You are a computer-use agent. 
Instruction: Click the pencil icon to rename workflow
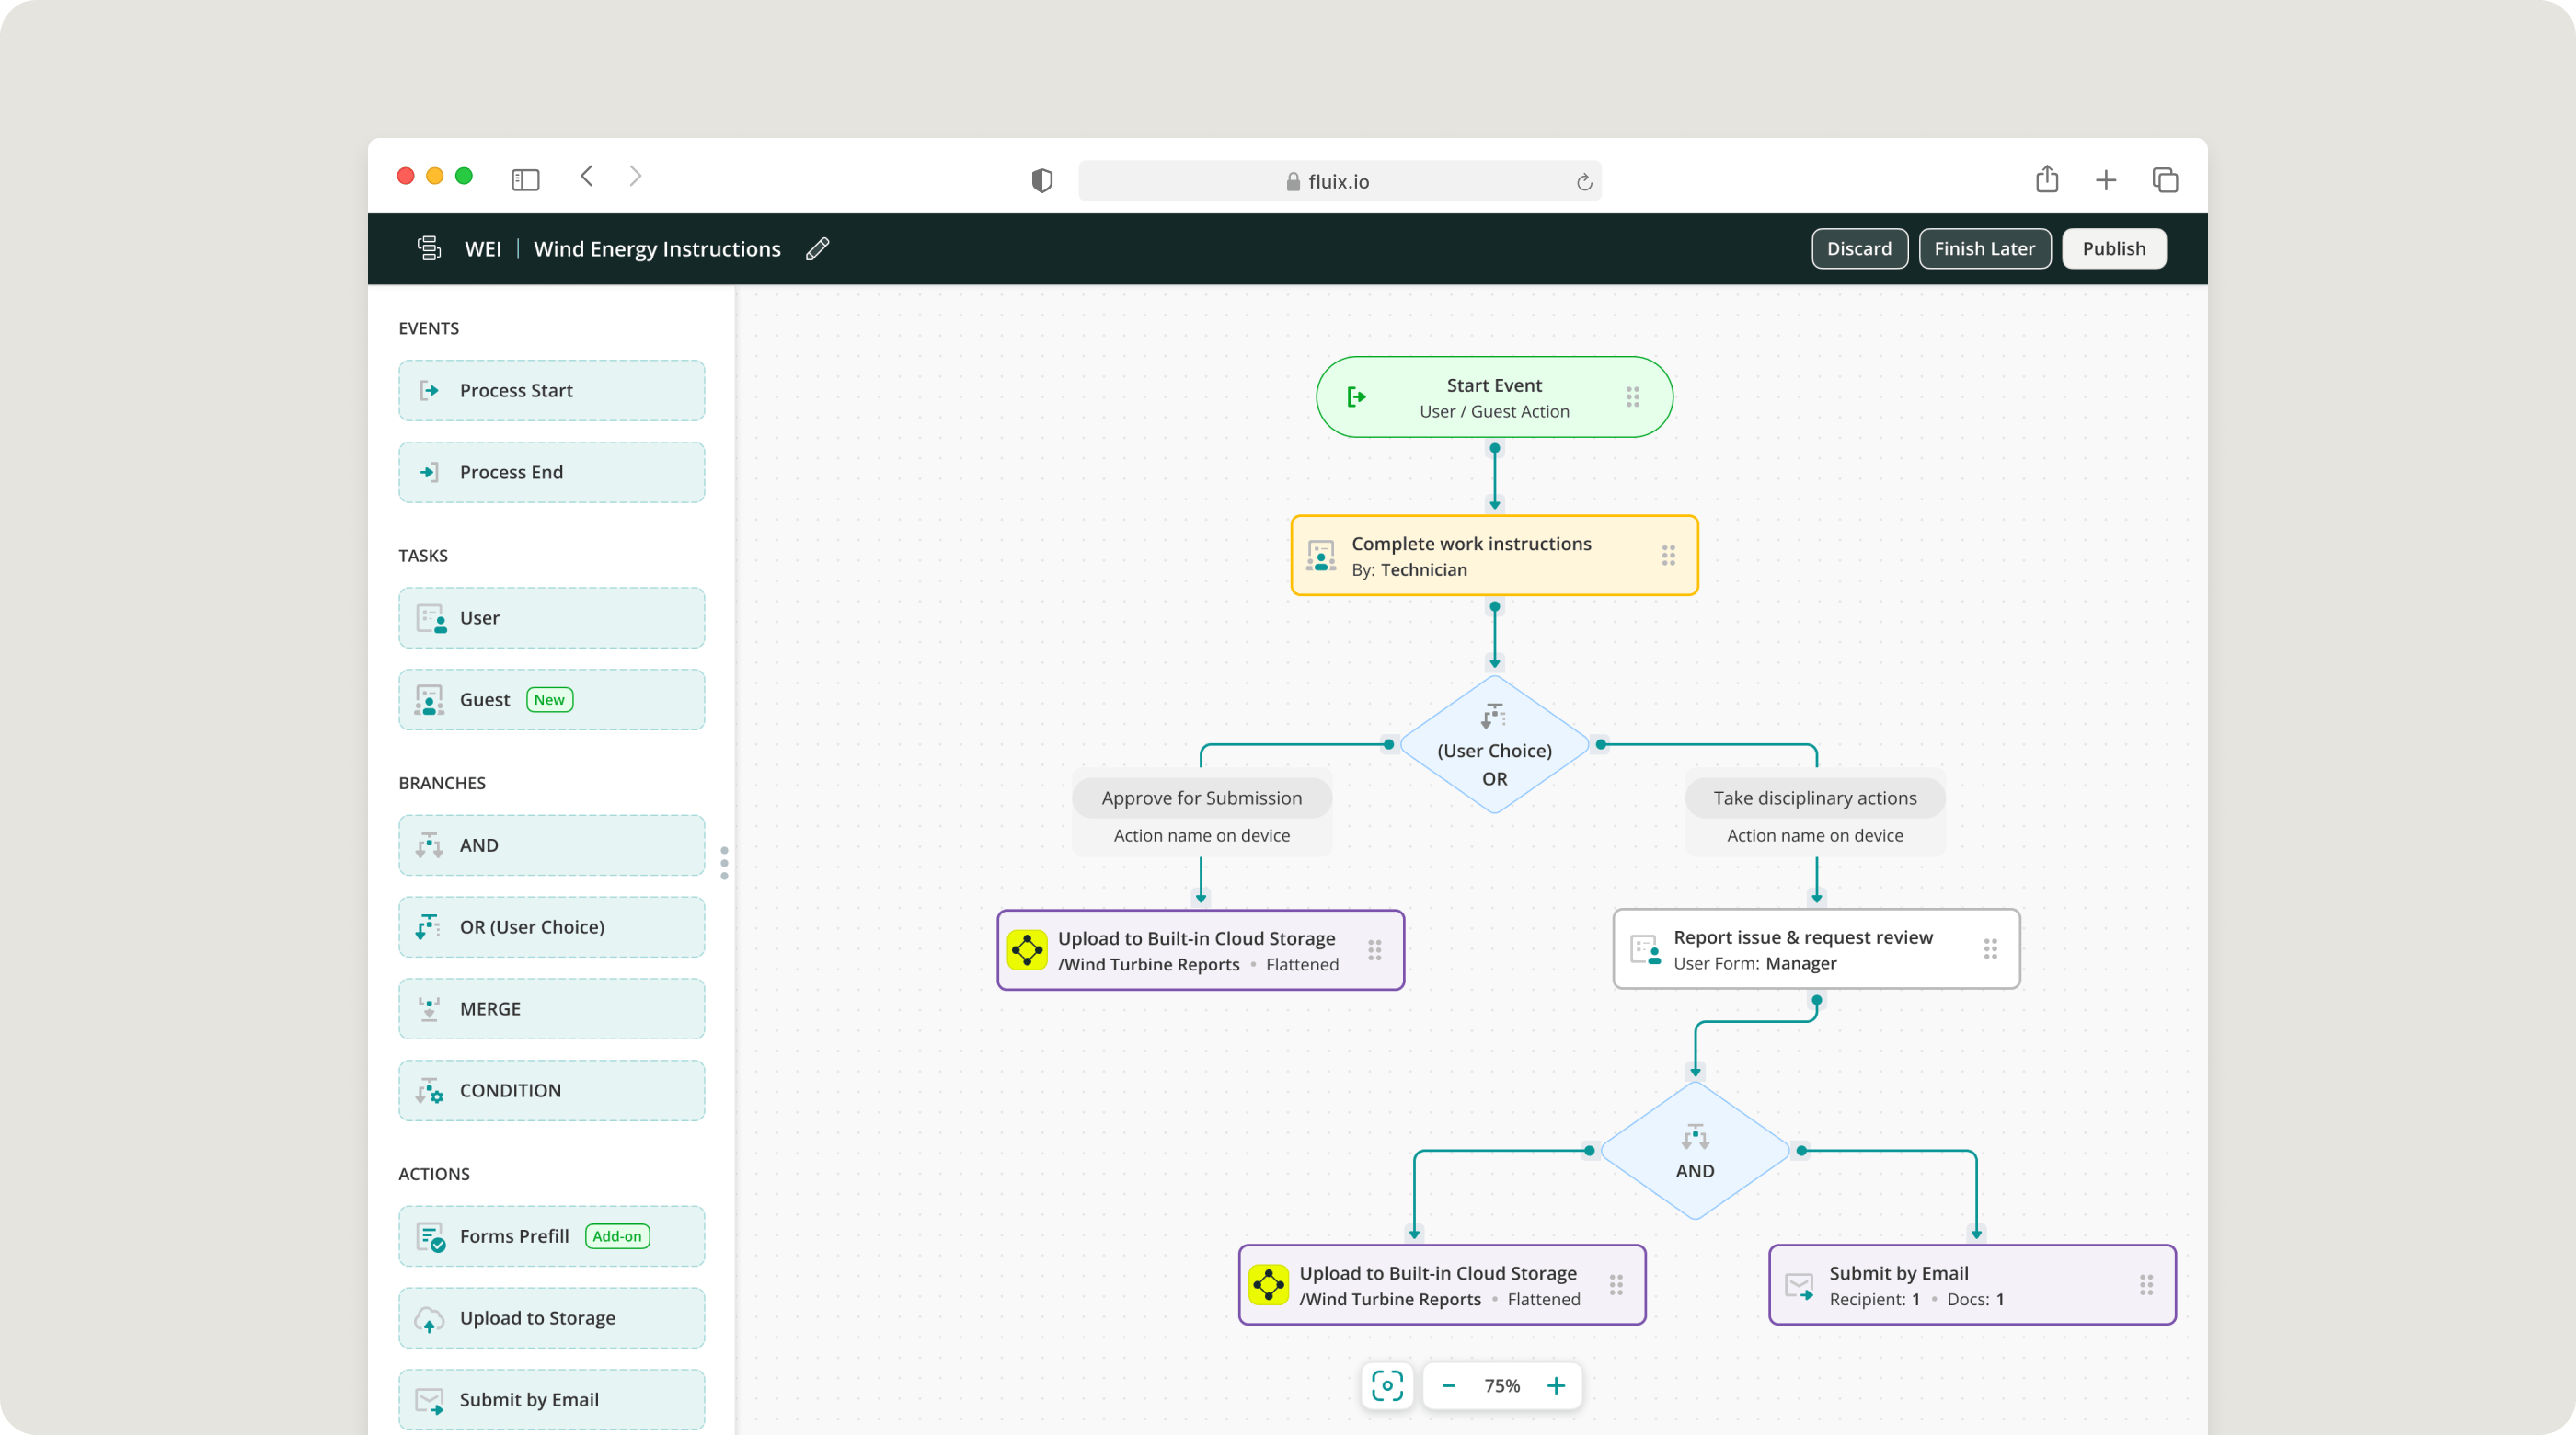pos(817,249)
